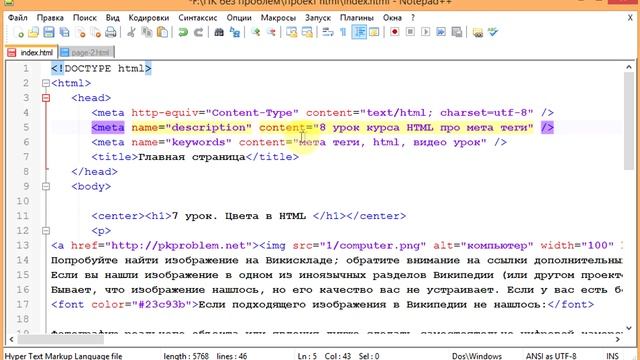Create a new file with toolbar icon
The height and width of the screenshot is (360, 640).
click(18, 32)
